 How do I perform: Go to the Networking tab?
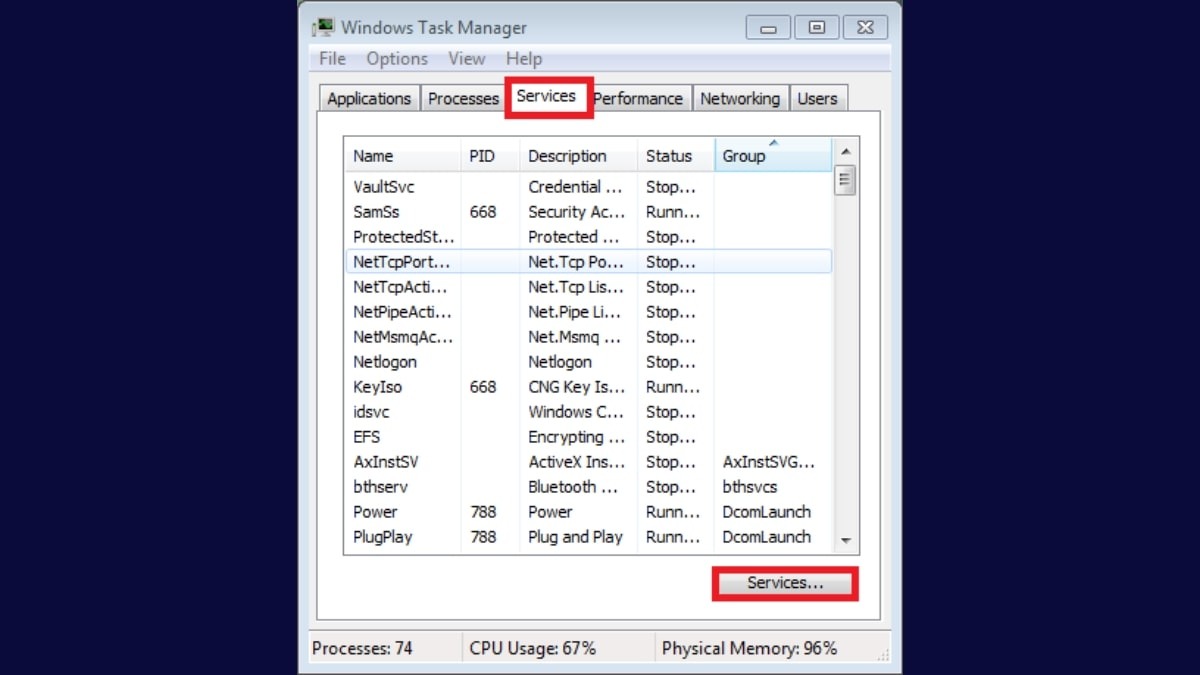(740, 98)
